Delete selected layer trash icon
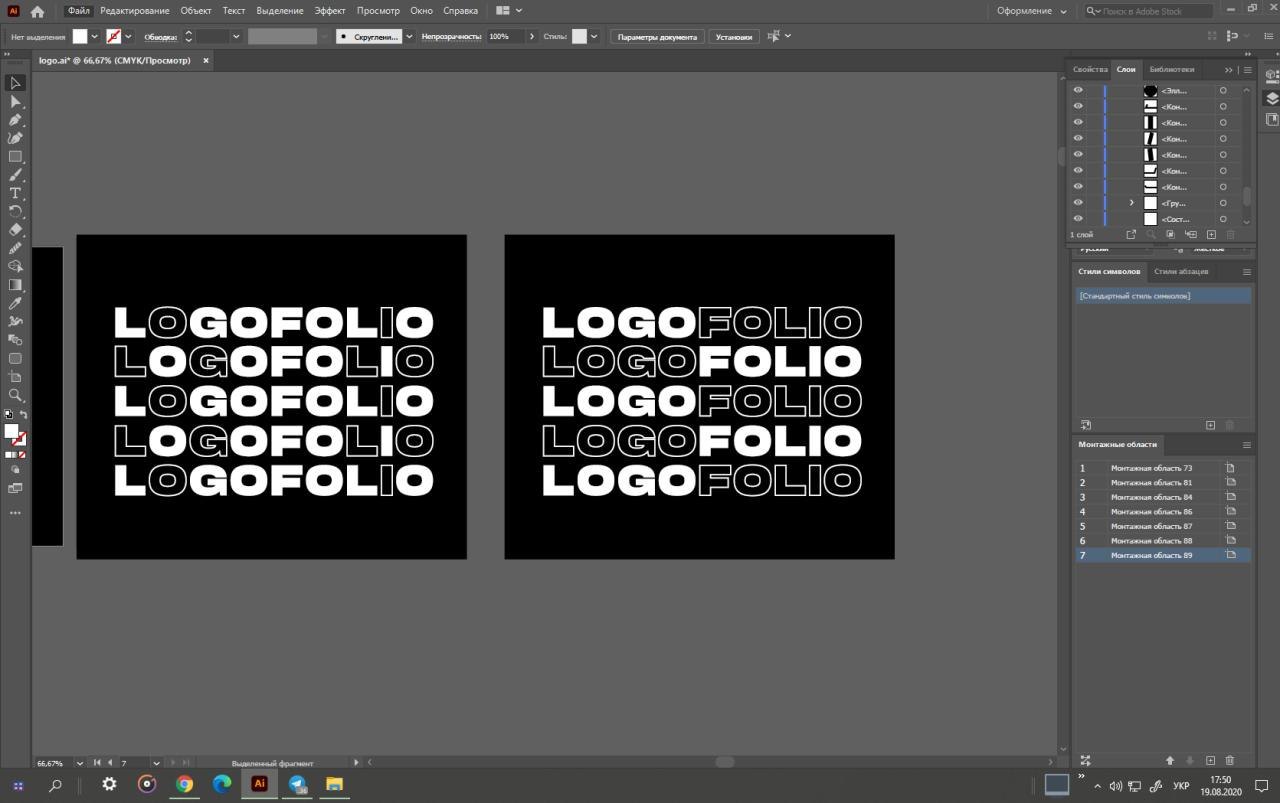Viewport: 1280px width, 803px height. point(1230,234)
